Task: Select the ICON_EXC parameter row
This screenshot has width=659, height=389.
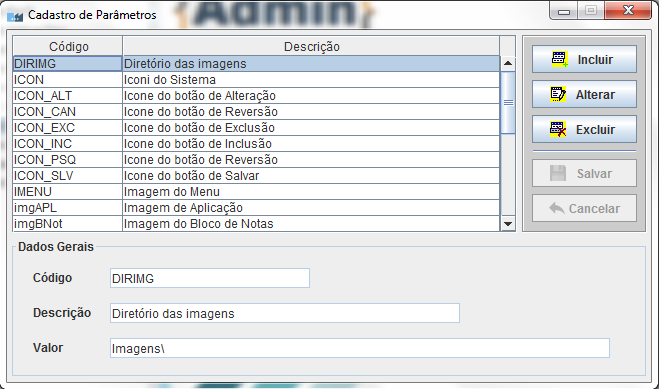Action: coord(256,128)
